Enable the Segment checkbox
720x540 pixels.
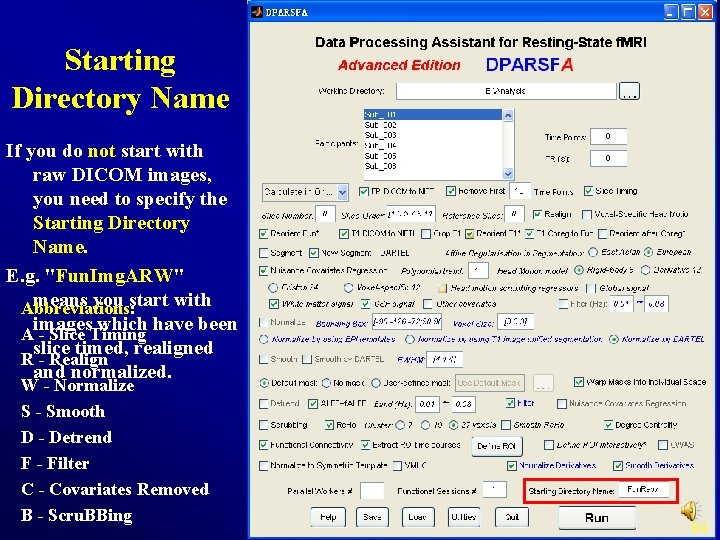[x=264, y=253]
